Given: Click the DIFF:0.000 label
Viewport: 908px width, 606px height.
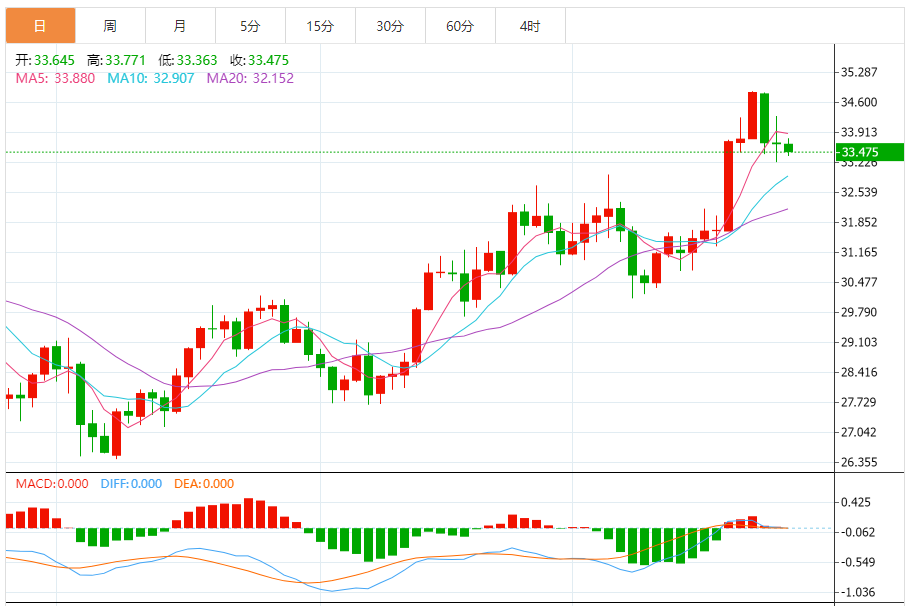Looking at the screenshot, I should (131, 484).
